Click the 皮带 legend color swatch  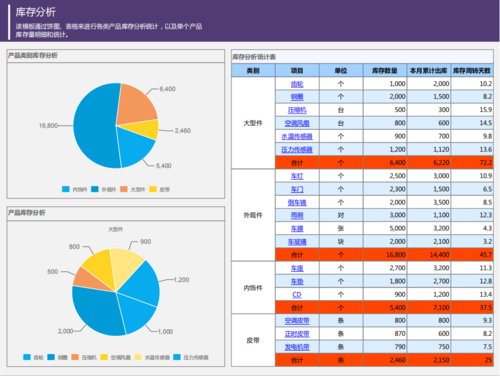coord(153,189)
